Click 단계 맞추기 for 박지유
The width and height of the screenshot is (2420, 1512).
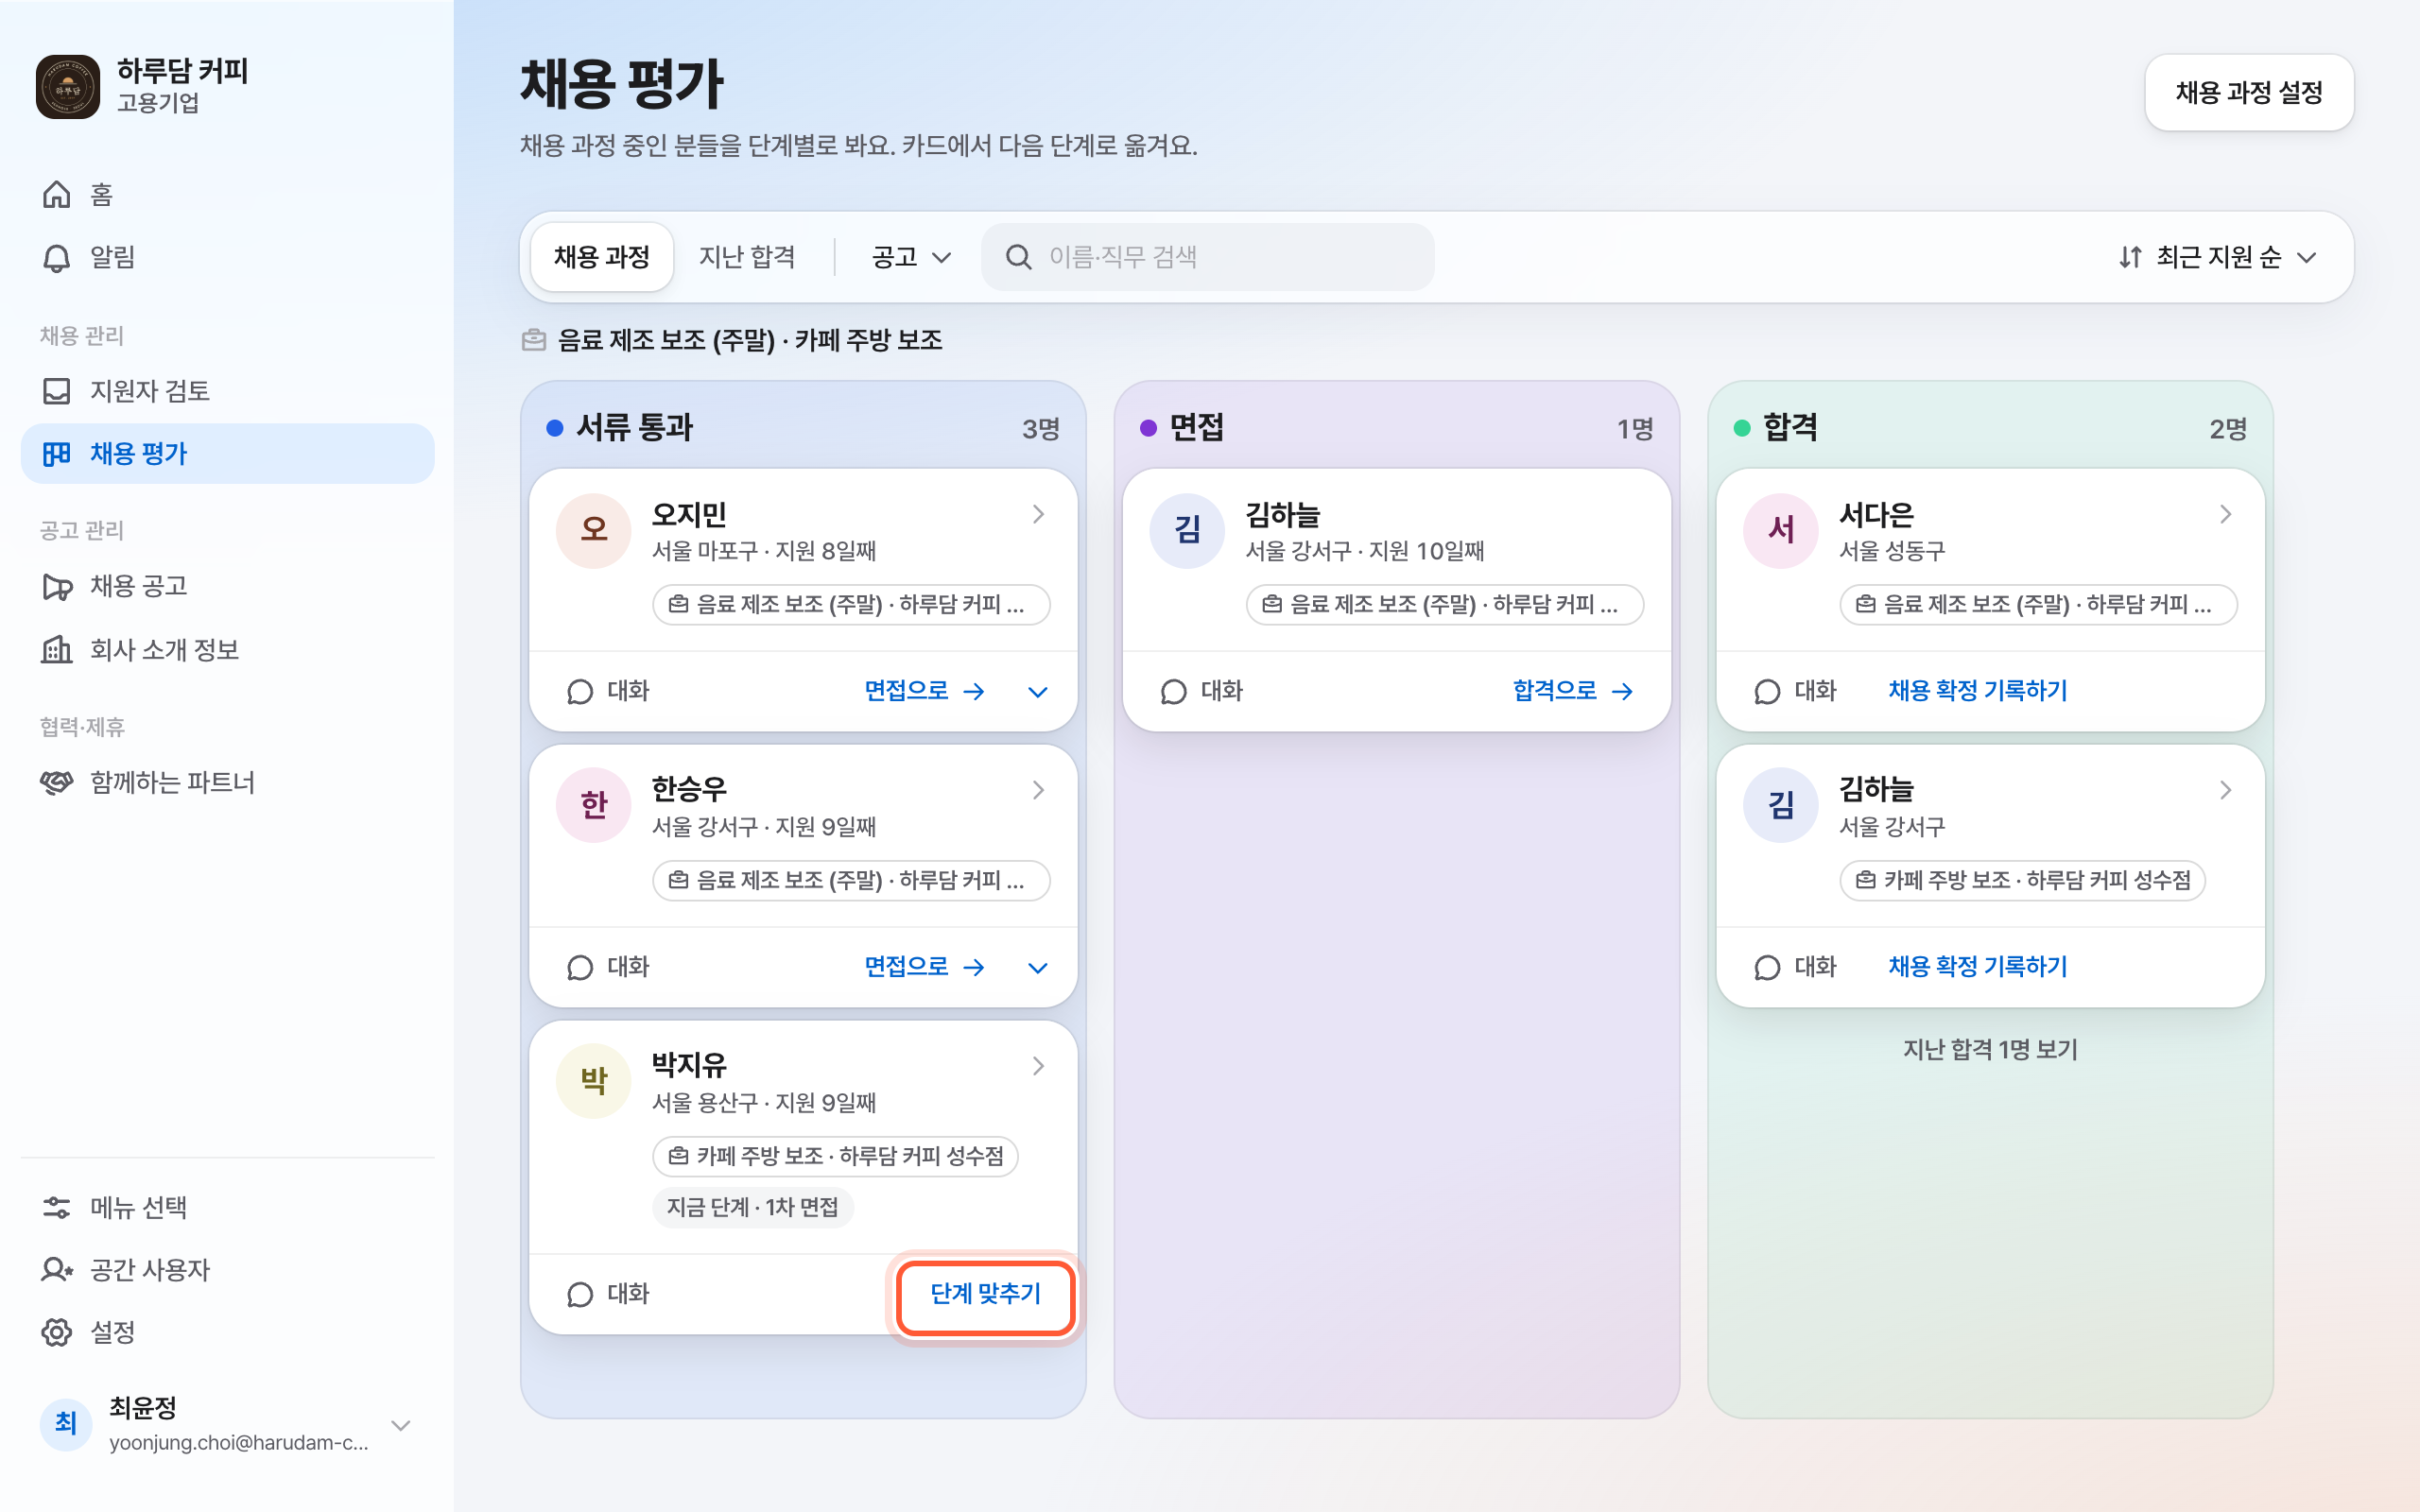coord(985,1294)
